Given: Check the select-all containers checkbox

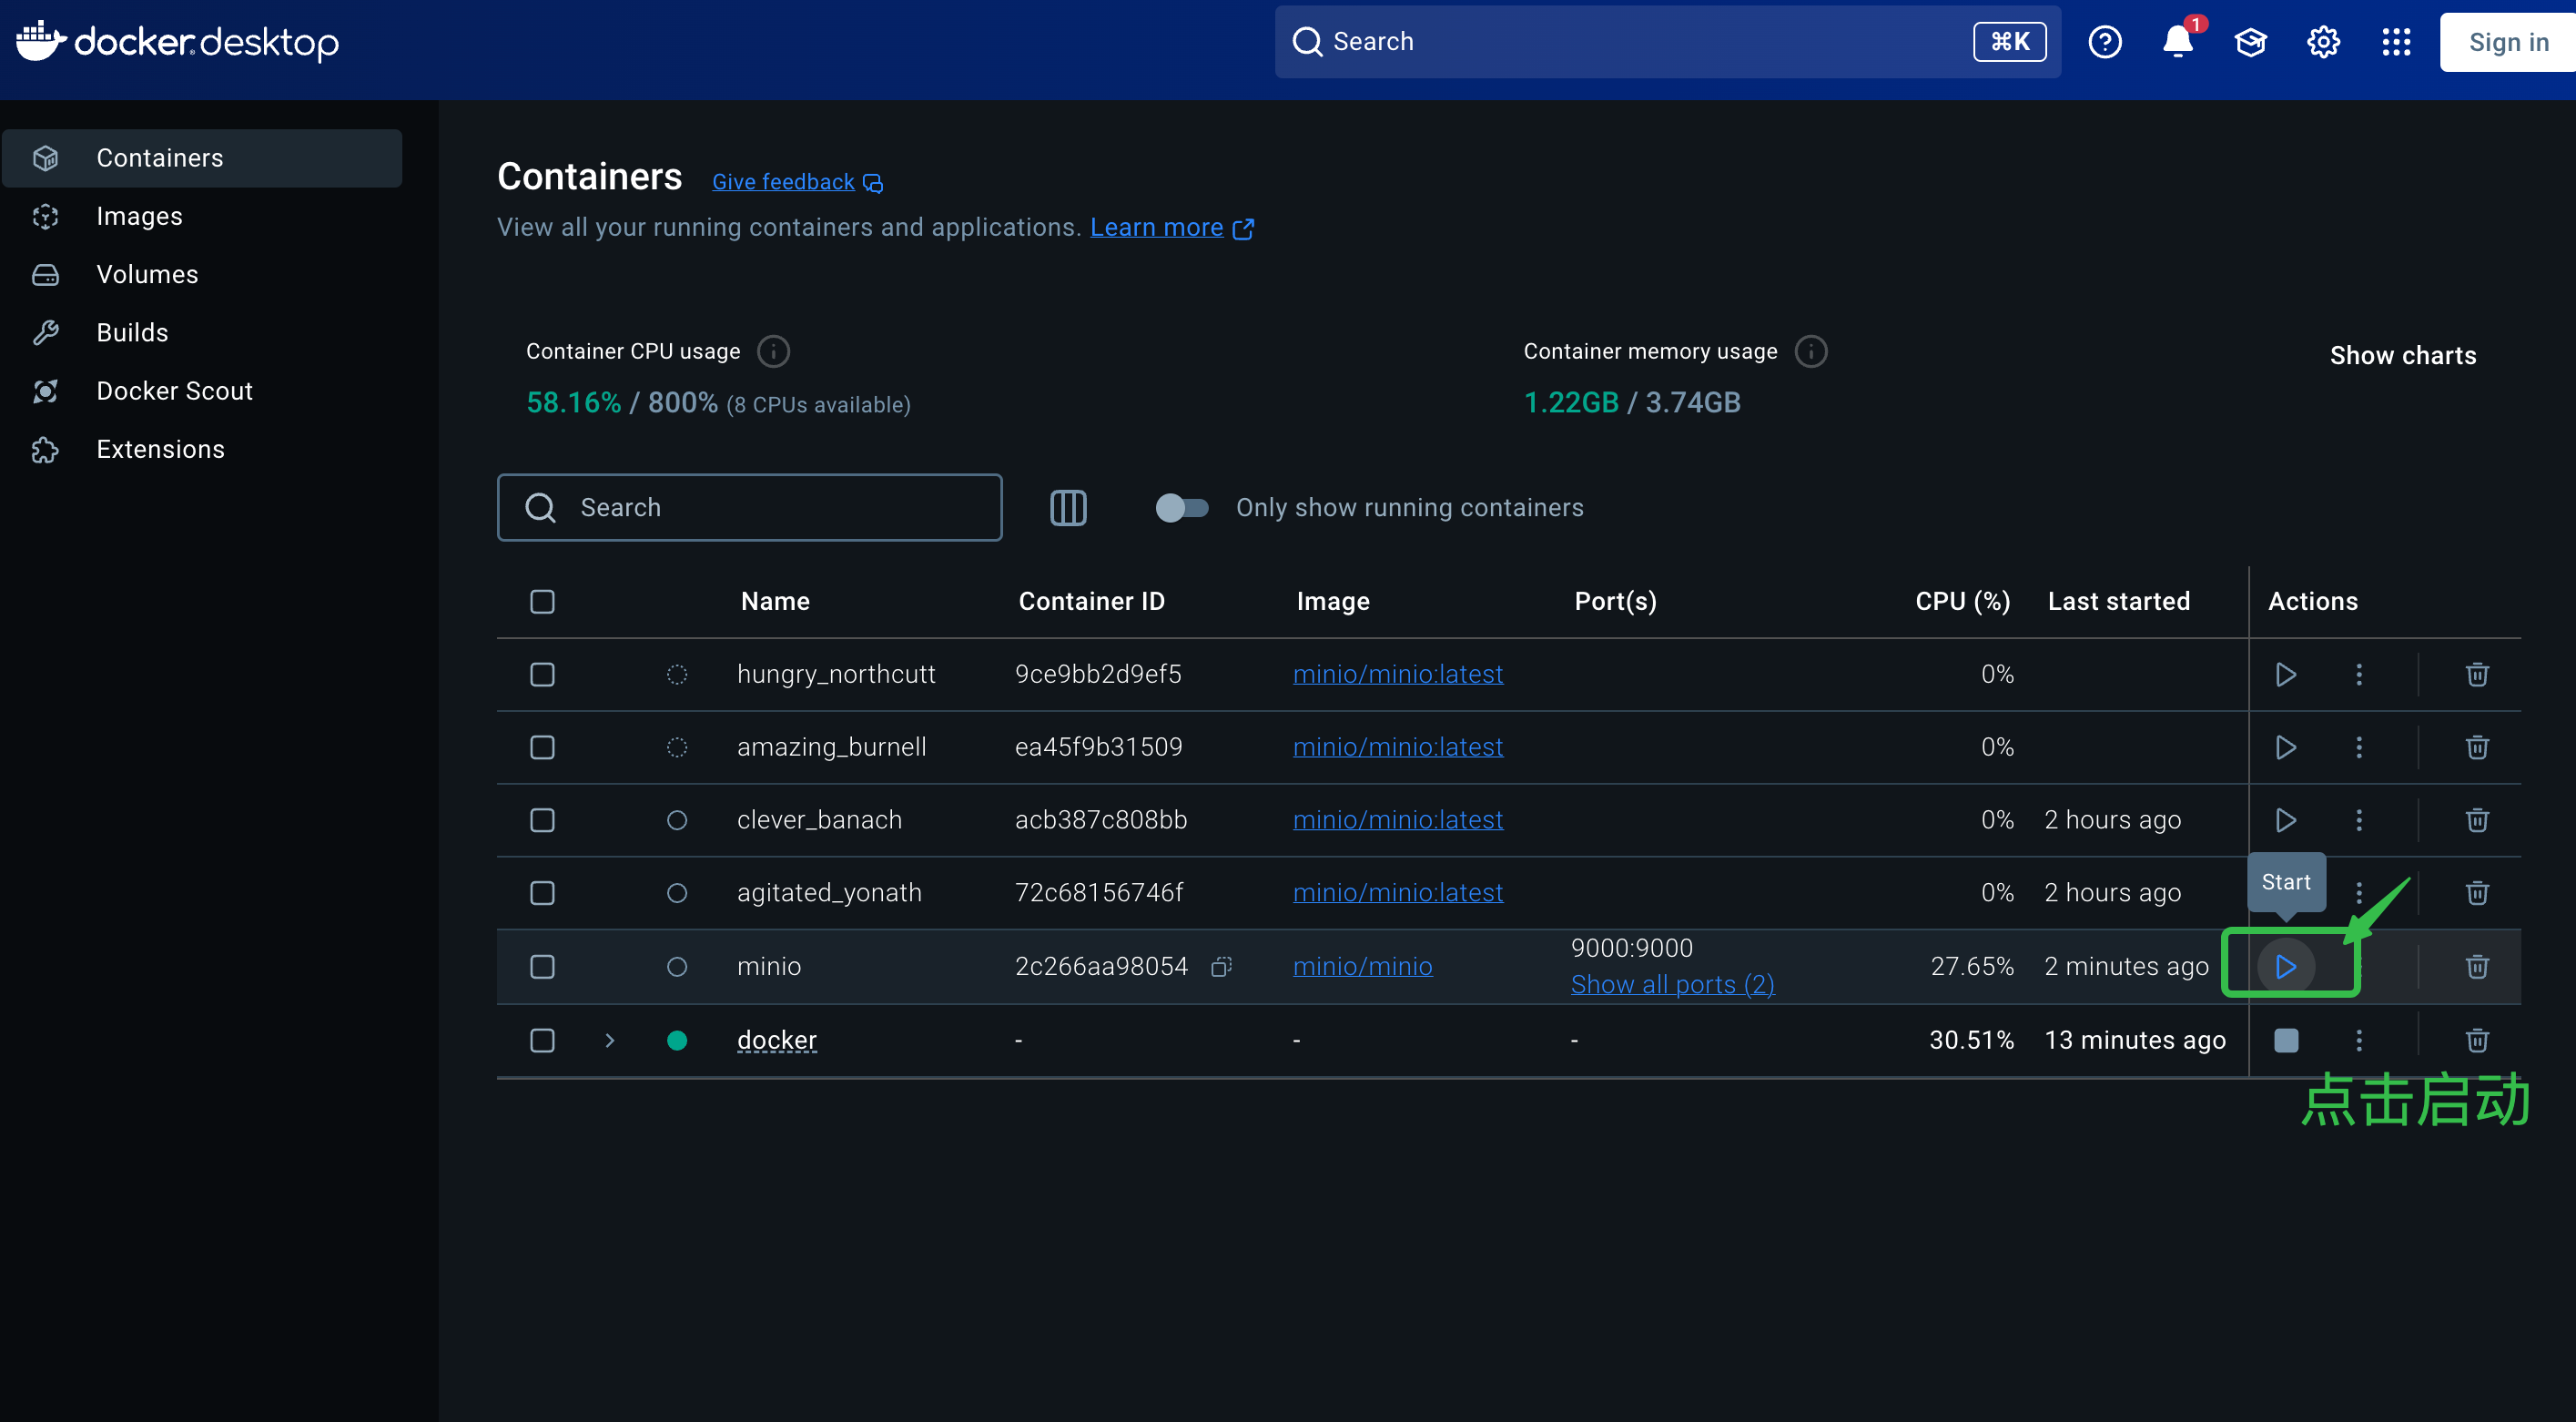Looking at the screenshot, I should tap(542, 601).
